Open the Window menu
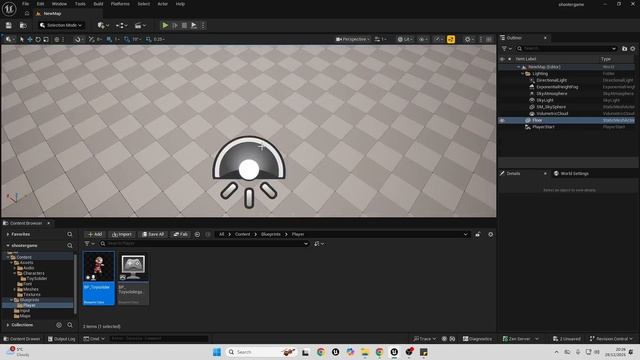640x360 pixels. 59,4
